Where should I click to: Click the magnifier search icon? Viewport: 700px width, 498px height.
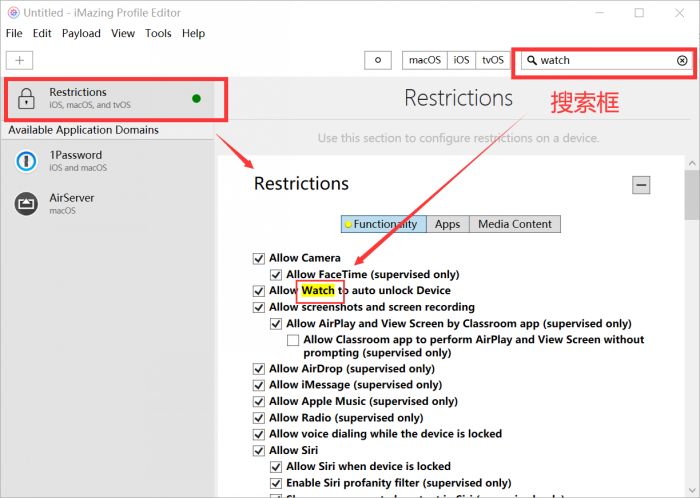point(531,60)
